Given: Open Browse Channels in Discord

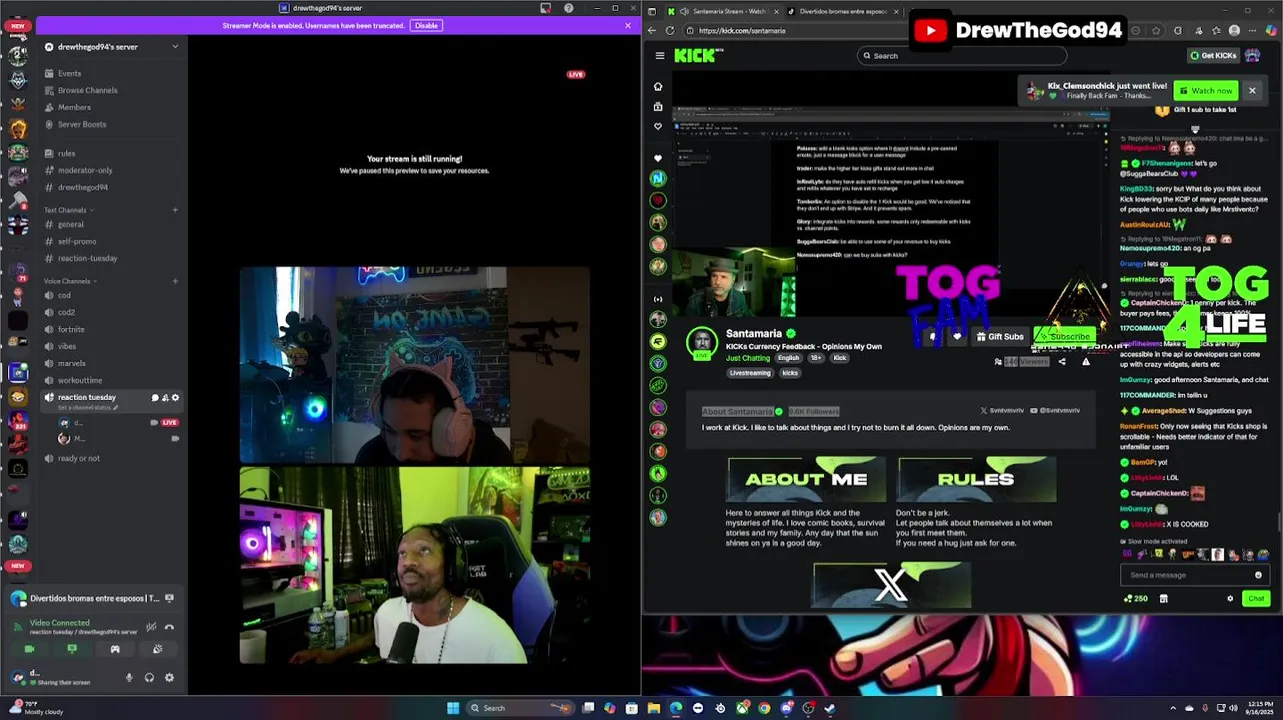Looking at the screenshot, I should [87, 90].
